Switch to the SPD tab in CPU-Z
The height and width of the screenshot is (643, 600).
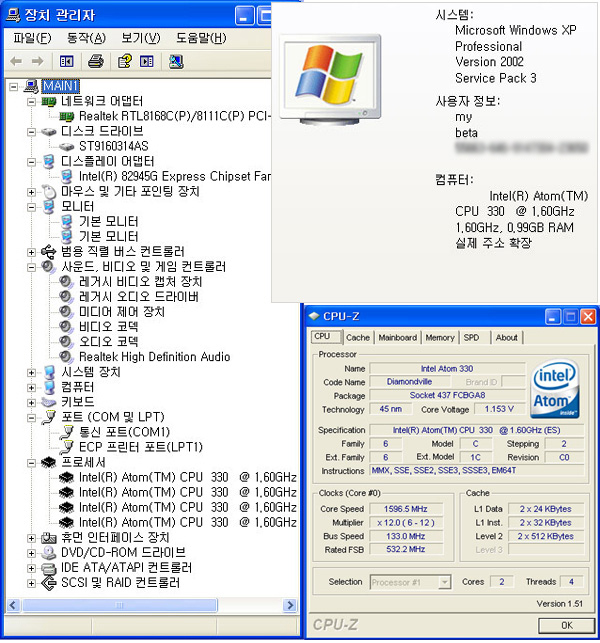[x=471, y=337]
